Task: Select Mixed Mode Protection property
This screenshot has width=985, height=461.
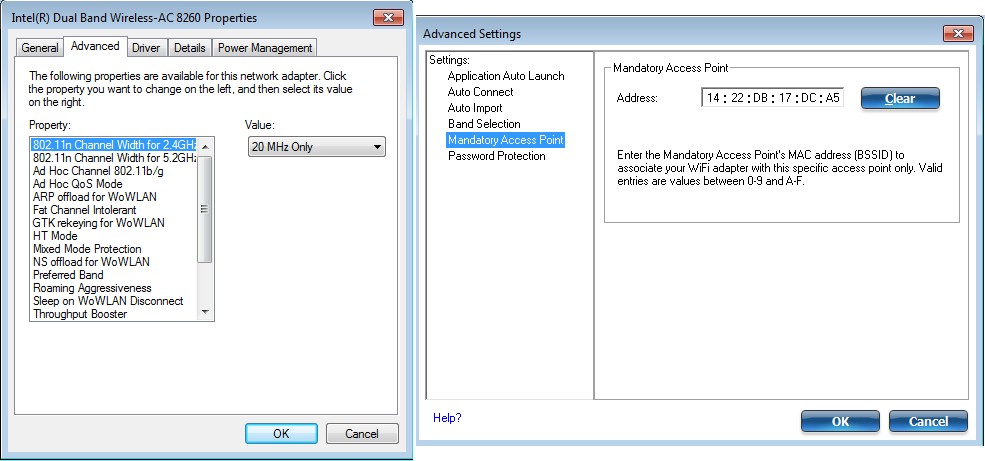Action: click(87, 249)
